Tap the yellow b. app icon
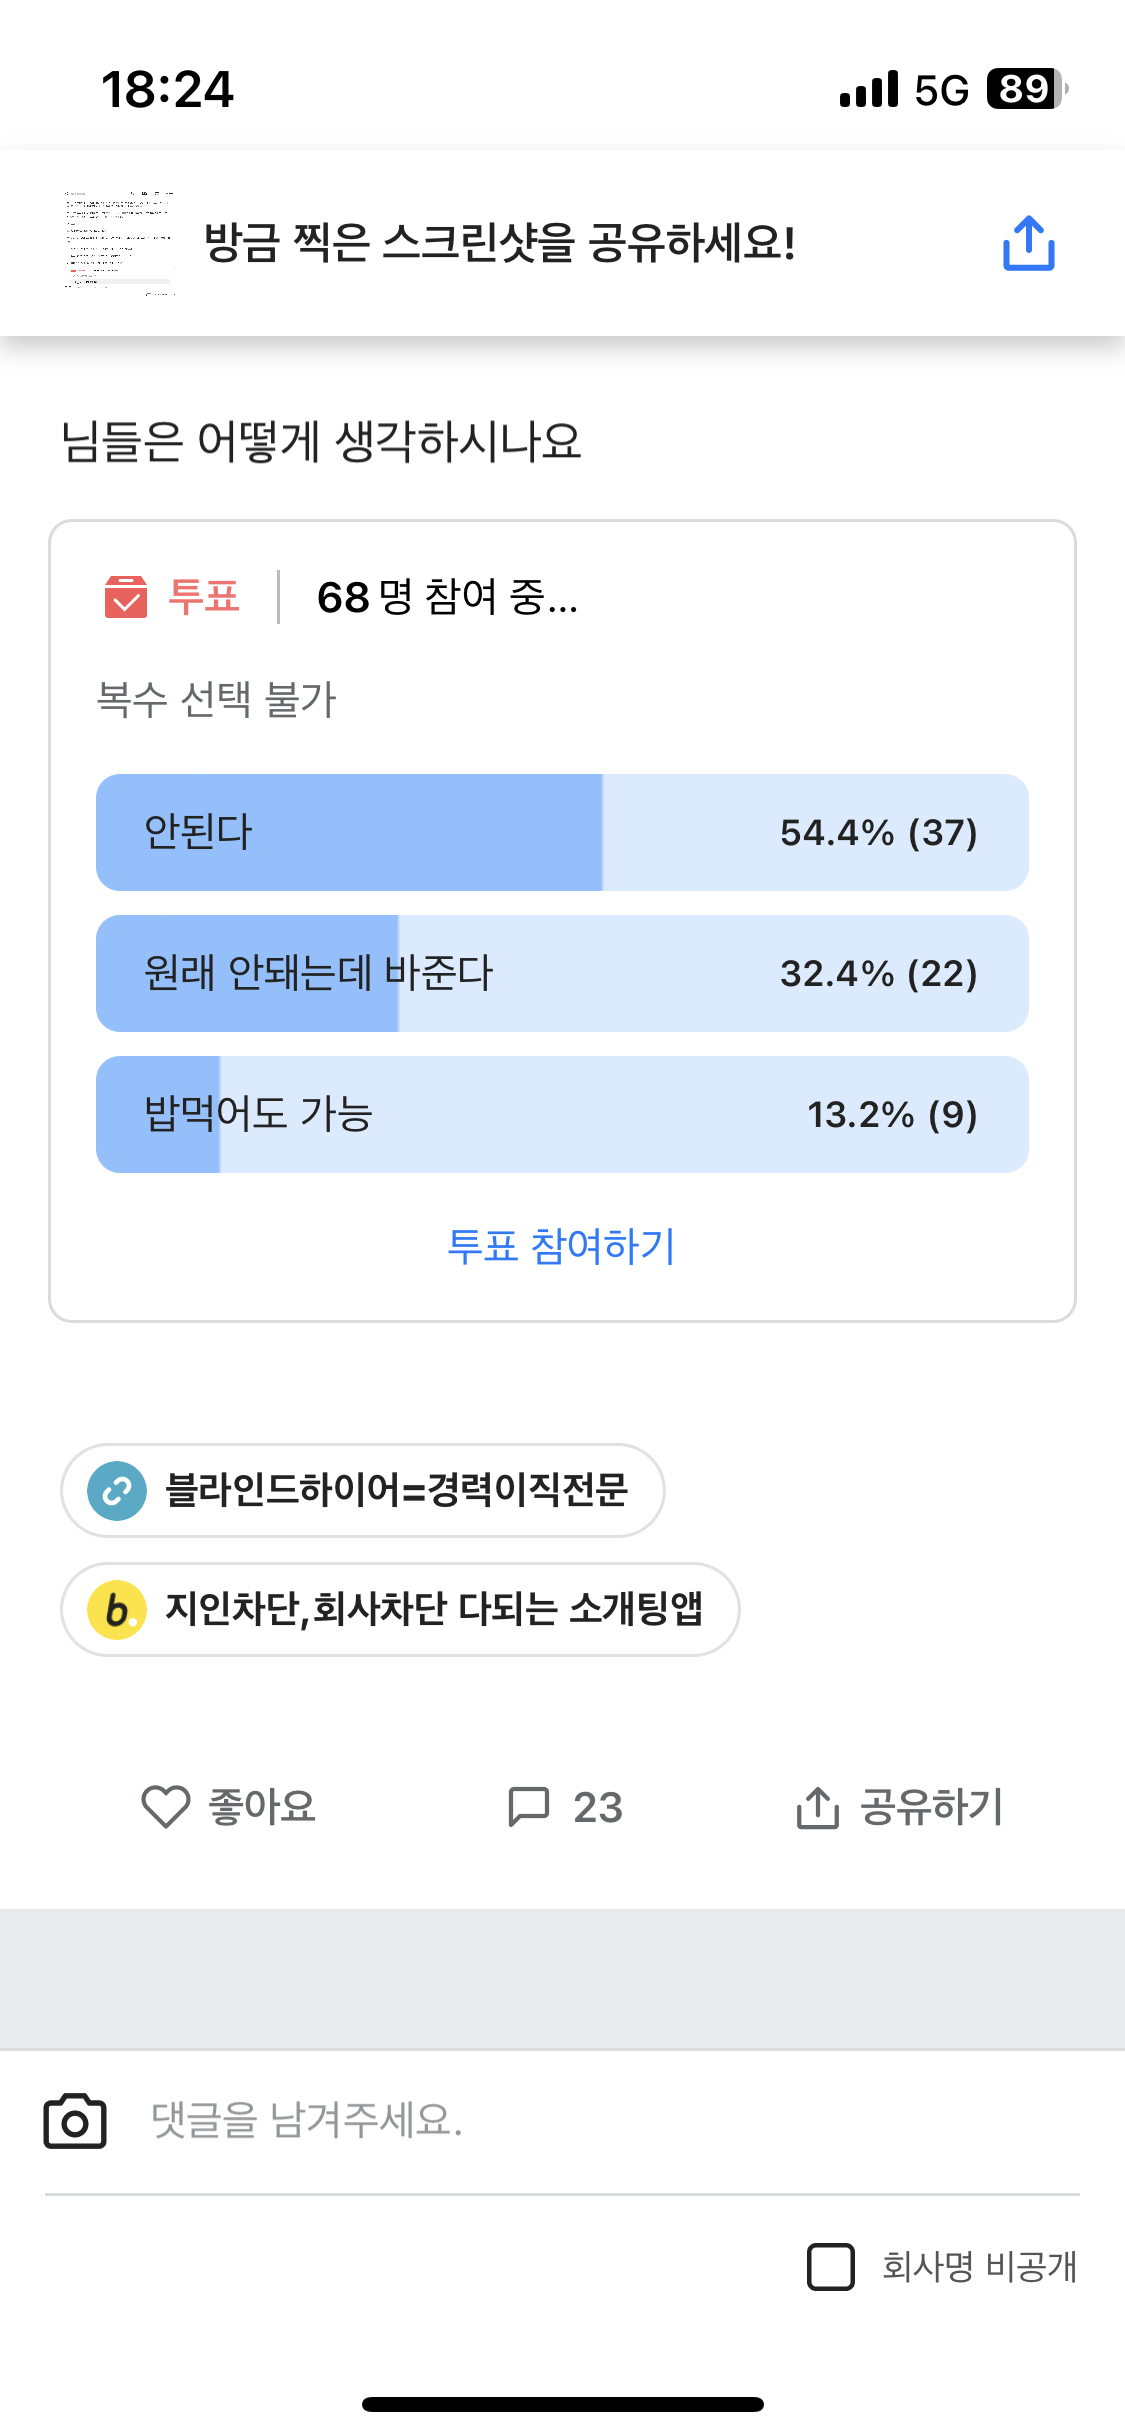The width and height of the screenshot is (1125, 2436). click(x=117, y=1610)
